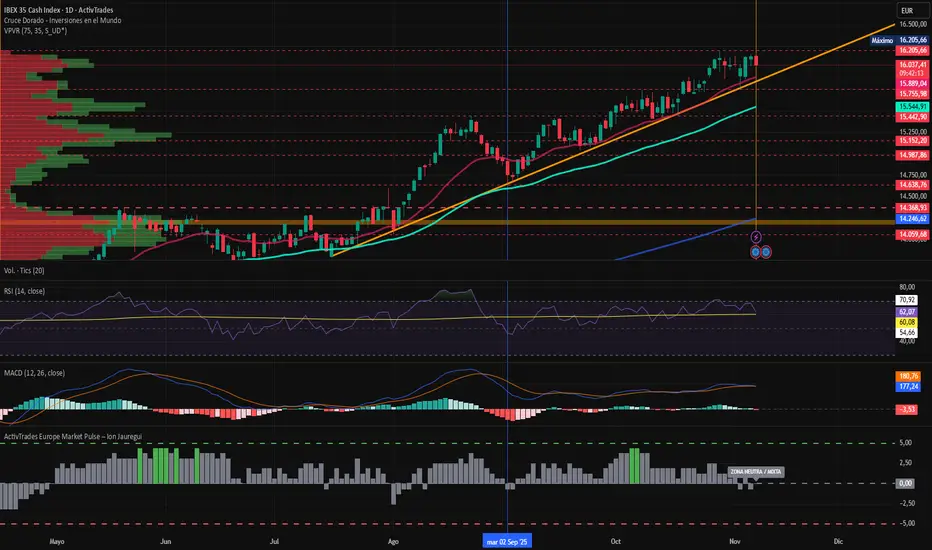This screenshot has width=932, height=550.
Task: Click the 15.250,00 price axis value
Action: click(913, 132)
